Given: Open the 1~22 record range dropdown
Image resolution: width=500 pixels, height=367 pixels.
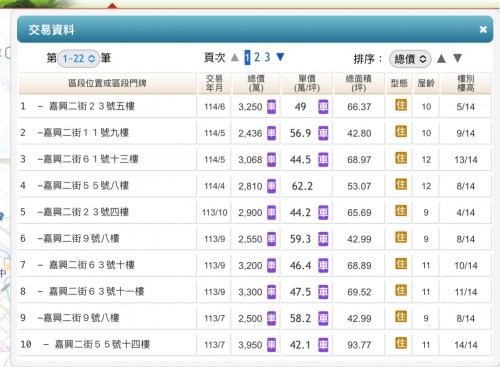Looking at the screenshot, I should point(78,59).
